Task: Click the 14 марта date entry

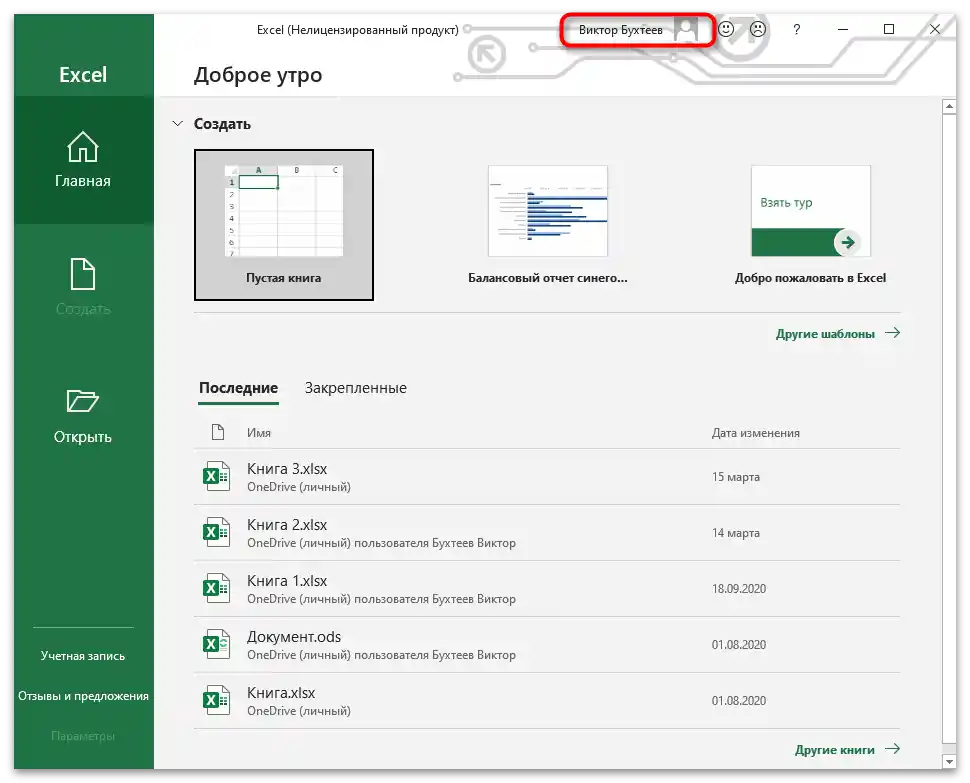Action: click(x=736, y=533)
